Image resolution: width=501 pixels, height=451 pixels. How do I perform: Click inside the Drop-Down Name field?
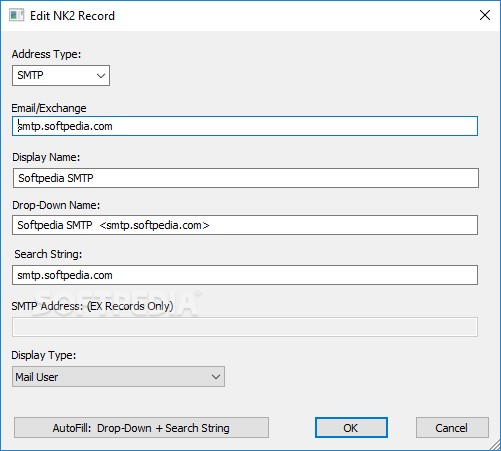(x=245, y=225)
